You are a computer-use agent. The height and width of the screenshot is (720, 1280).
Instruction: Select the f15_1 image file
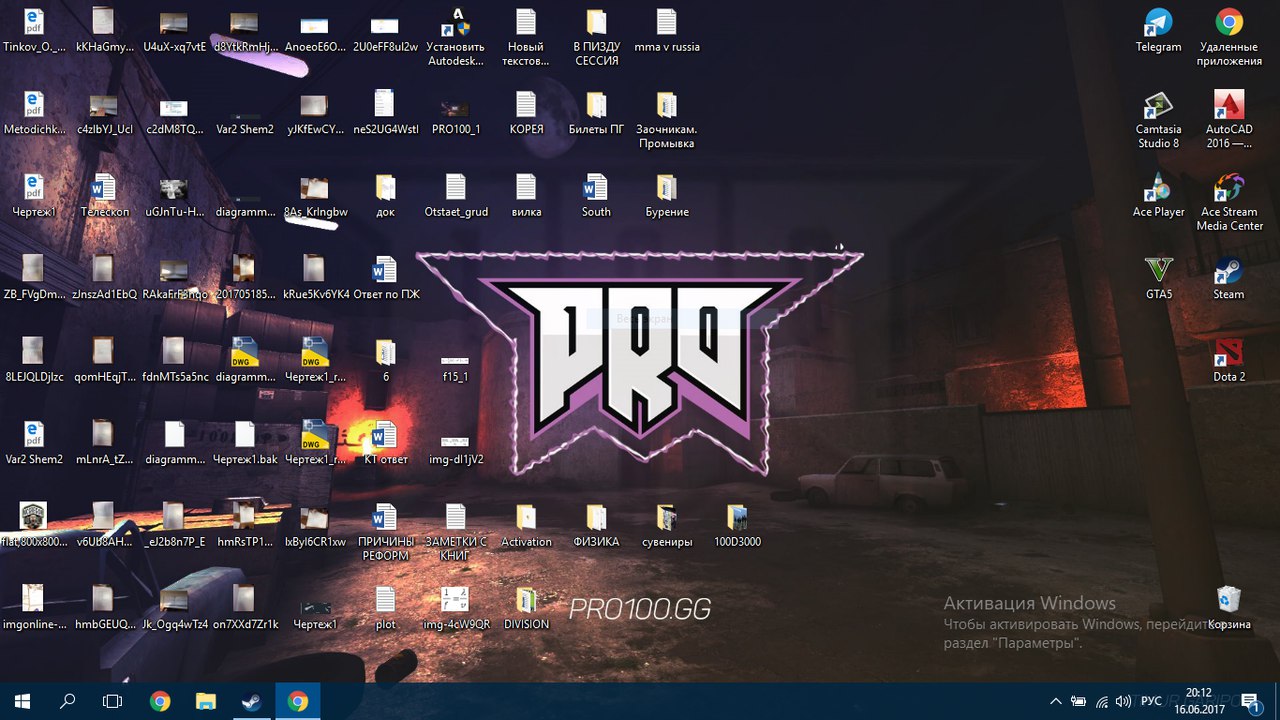[455, 368]
